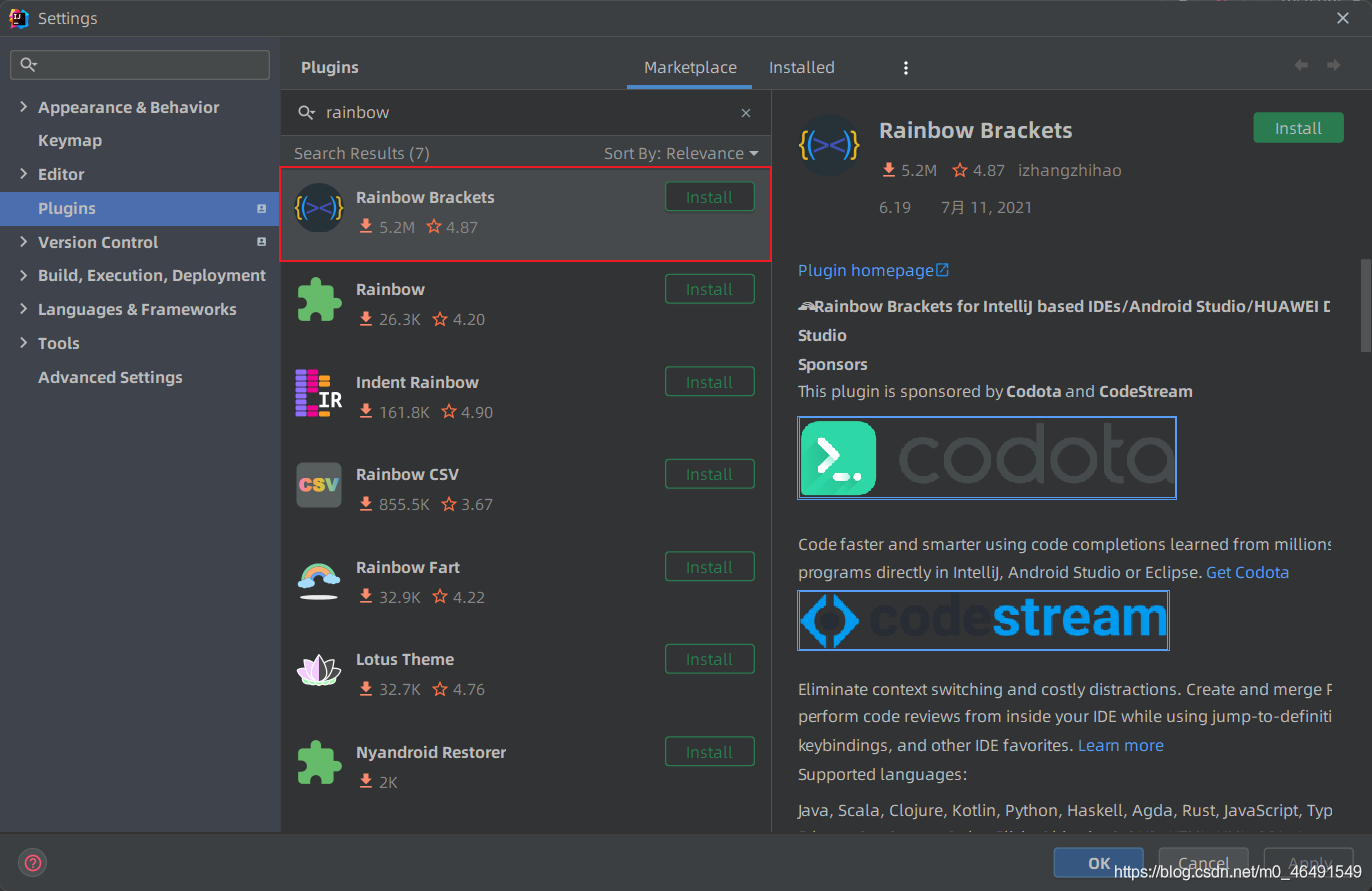
Task: Click the 4.87 rating in details header
Action: click(978, 170)
